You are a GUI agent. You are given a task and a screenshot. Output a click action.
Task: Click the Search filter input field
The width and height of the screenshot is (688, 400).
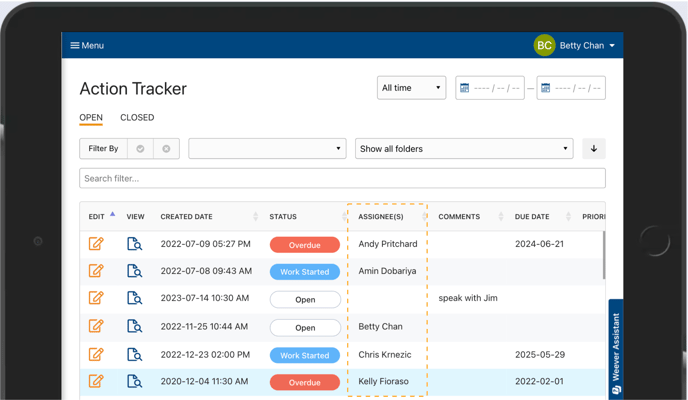click(342, 178)
